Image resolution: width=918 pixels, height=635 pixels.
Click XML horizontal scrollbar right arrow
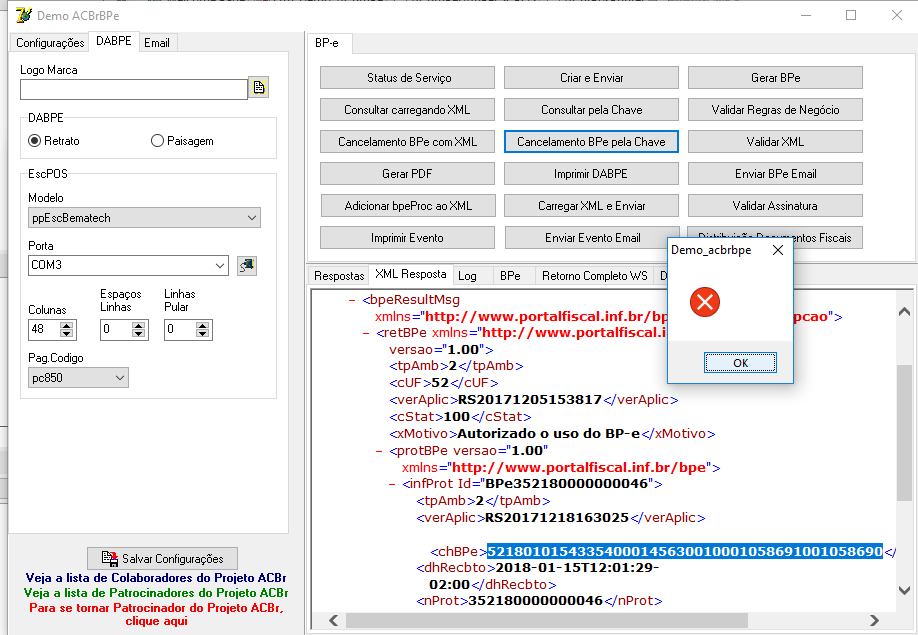[x=874, y=620]
